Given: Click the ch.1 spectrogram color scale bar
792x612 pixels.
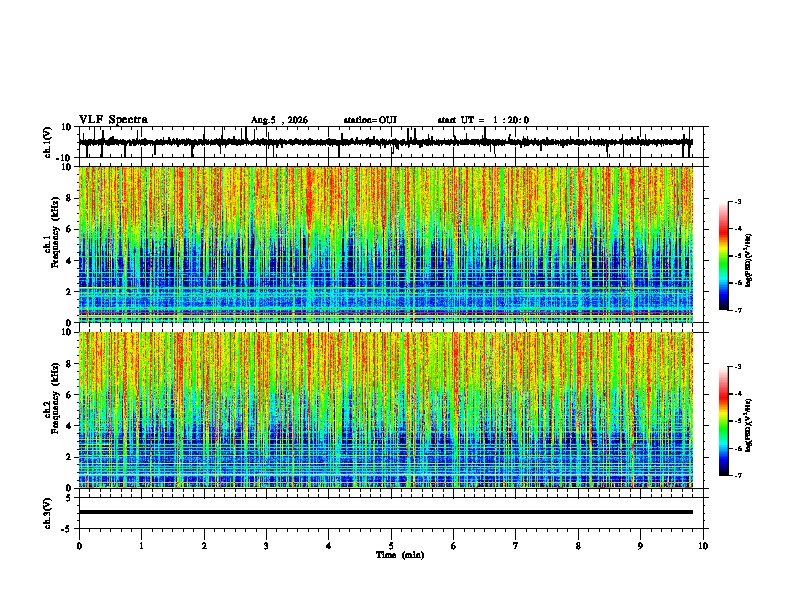Looking at the screenshot, I should [x=723, y=256].
